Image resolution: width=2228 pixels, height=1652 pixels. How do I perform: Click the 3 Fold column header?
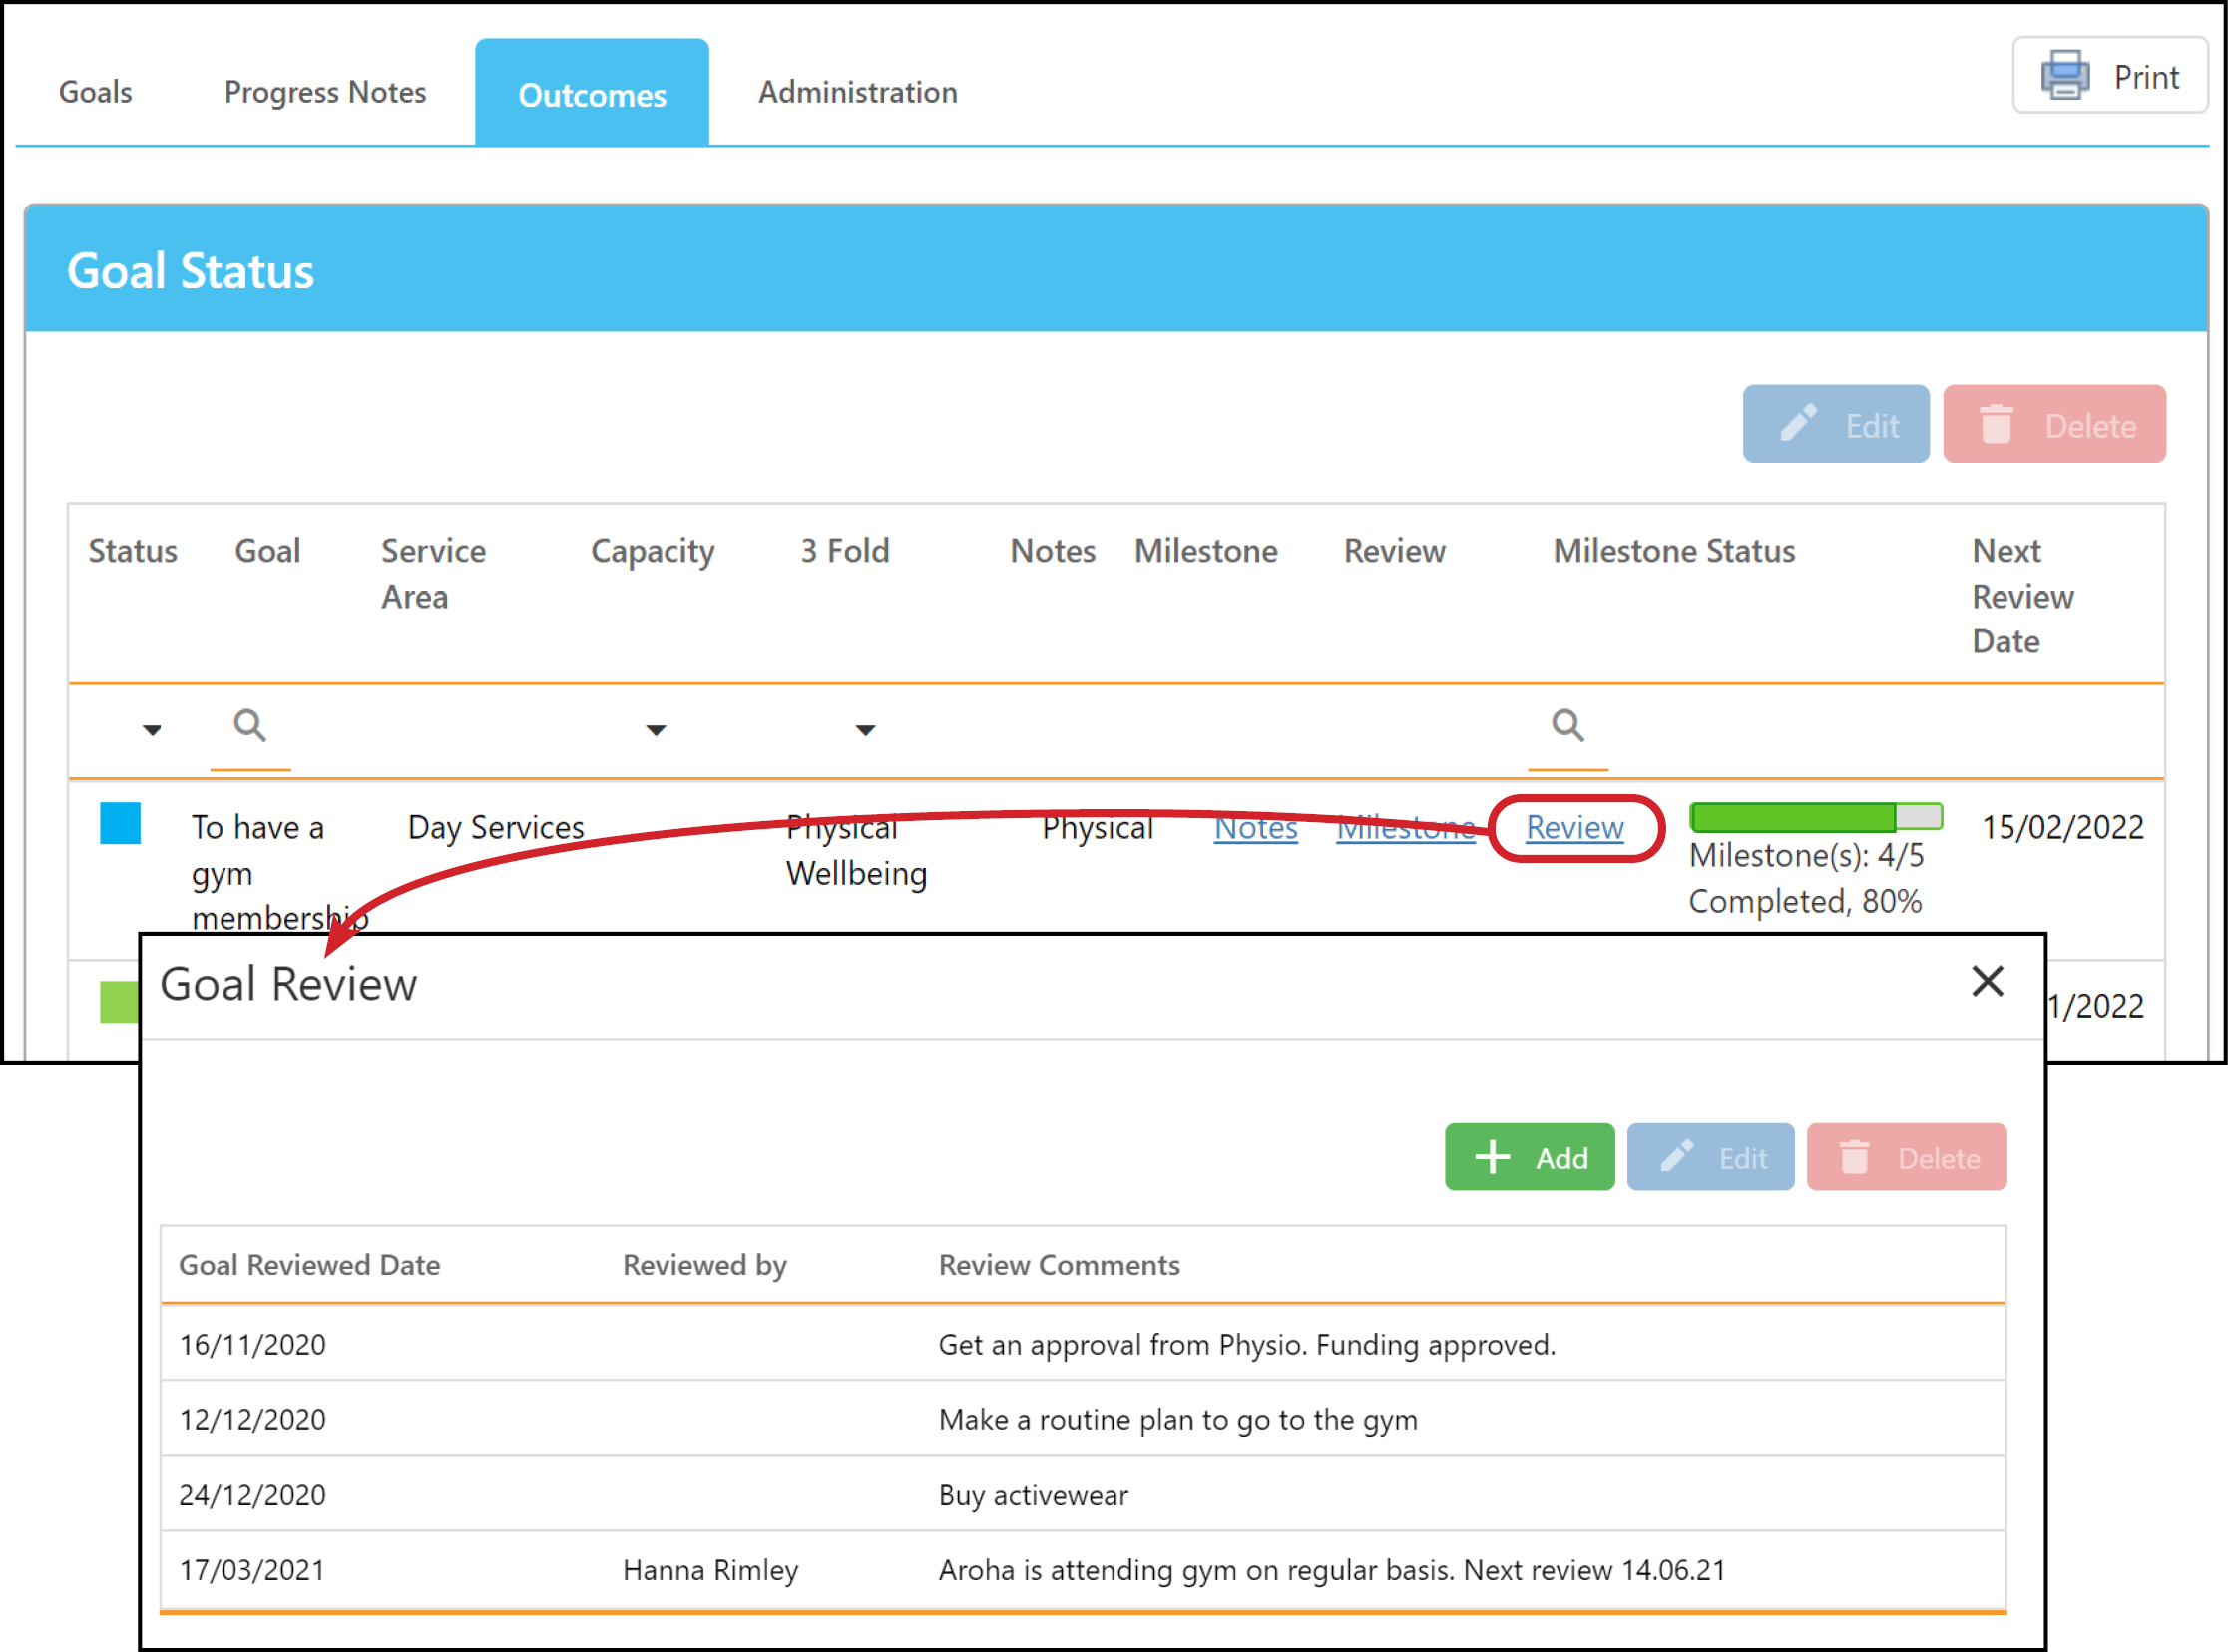[845, 550]
